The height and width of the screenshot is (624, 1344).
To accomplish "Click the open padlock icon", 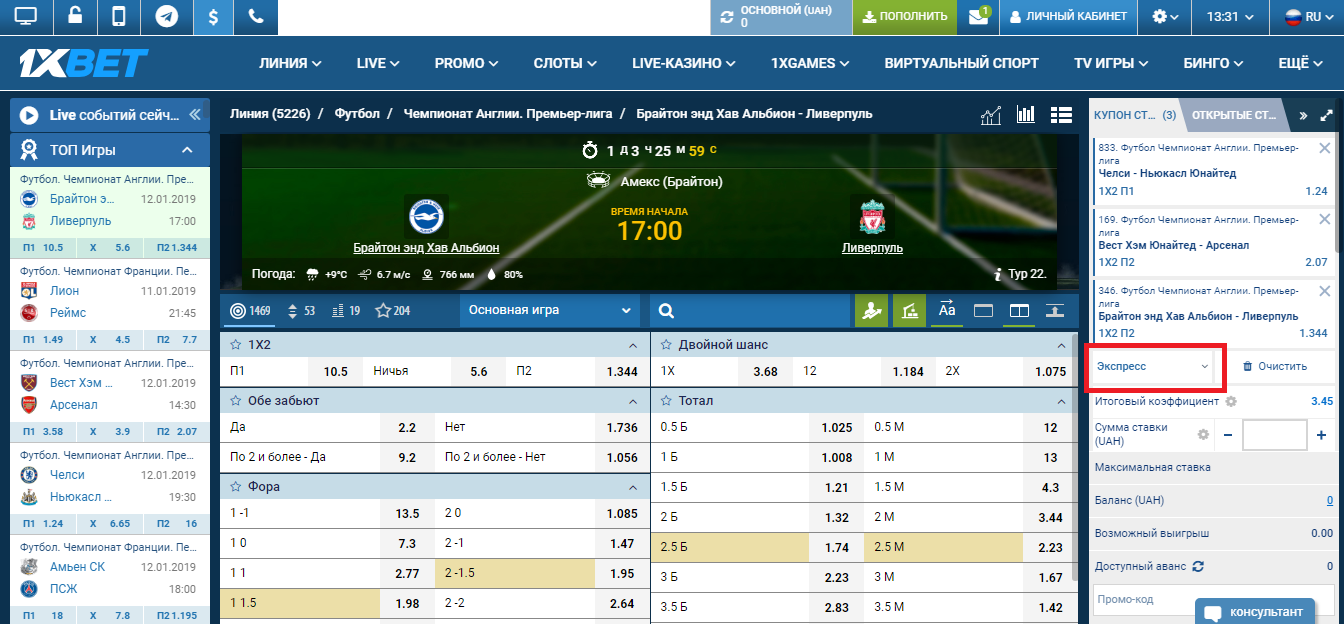I will click(x=75, y=16).
